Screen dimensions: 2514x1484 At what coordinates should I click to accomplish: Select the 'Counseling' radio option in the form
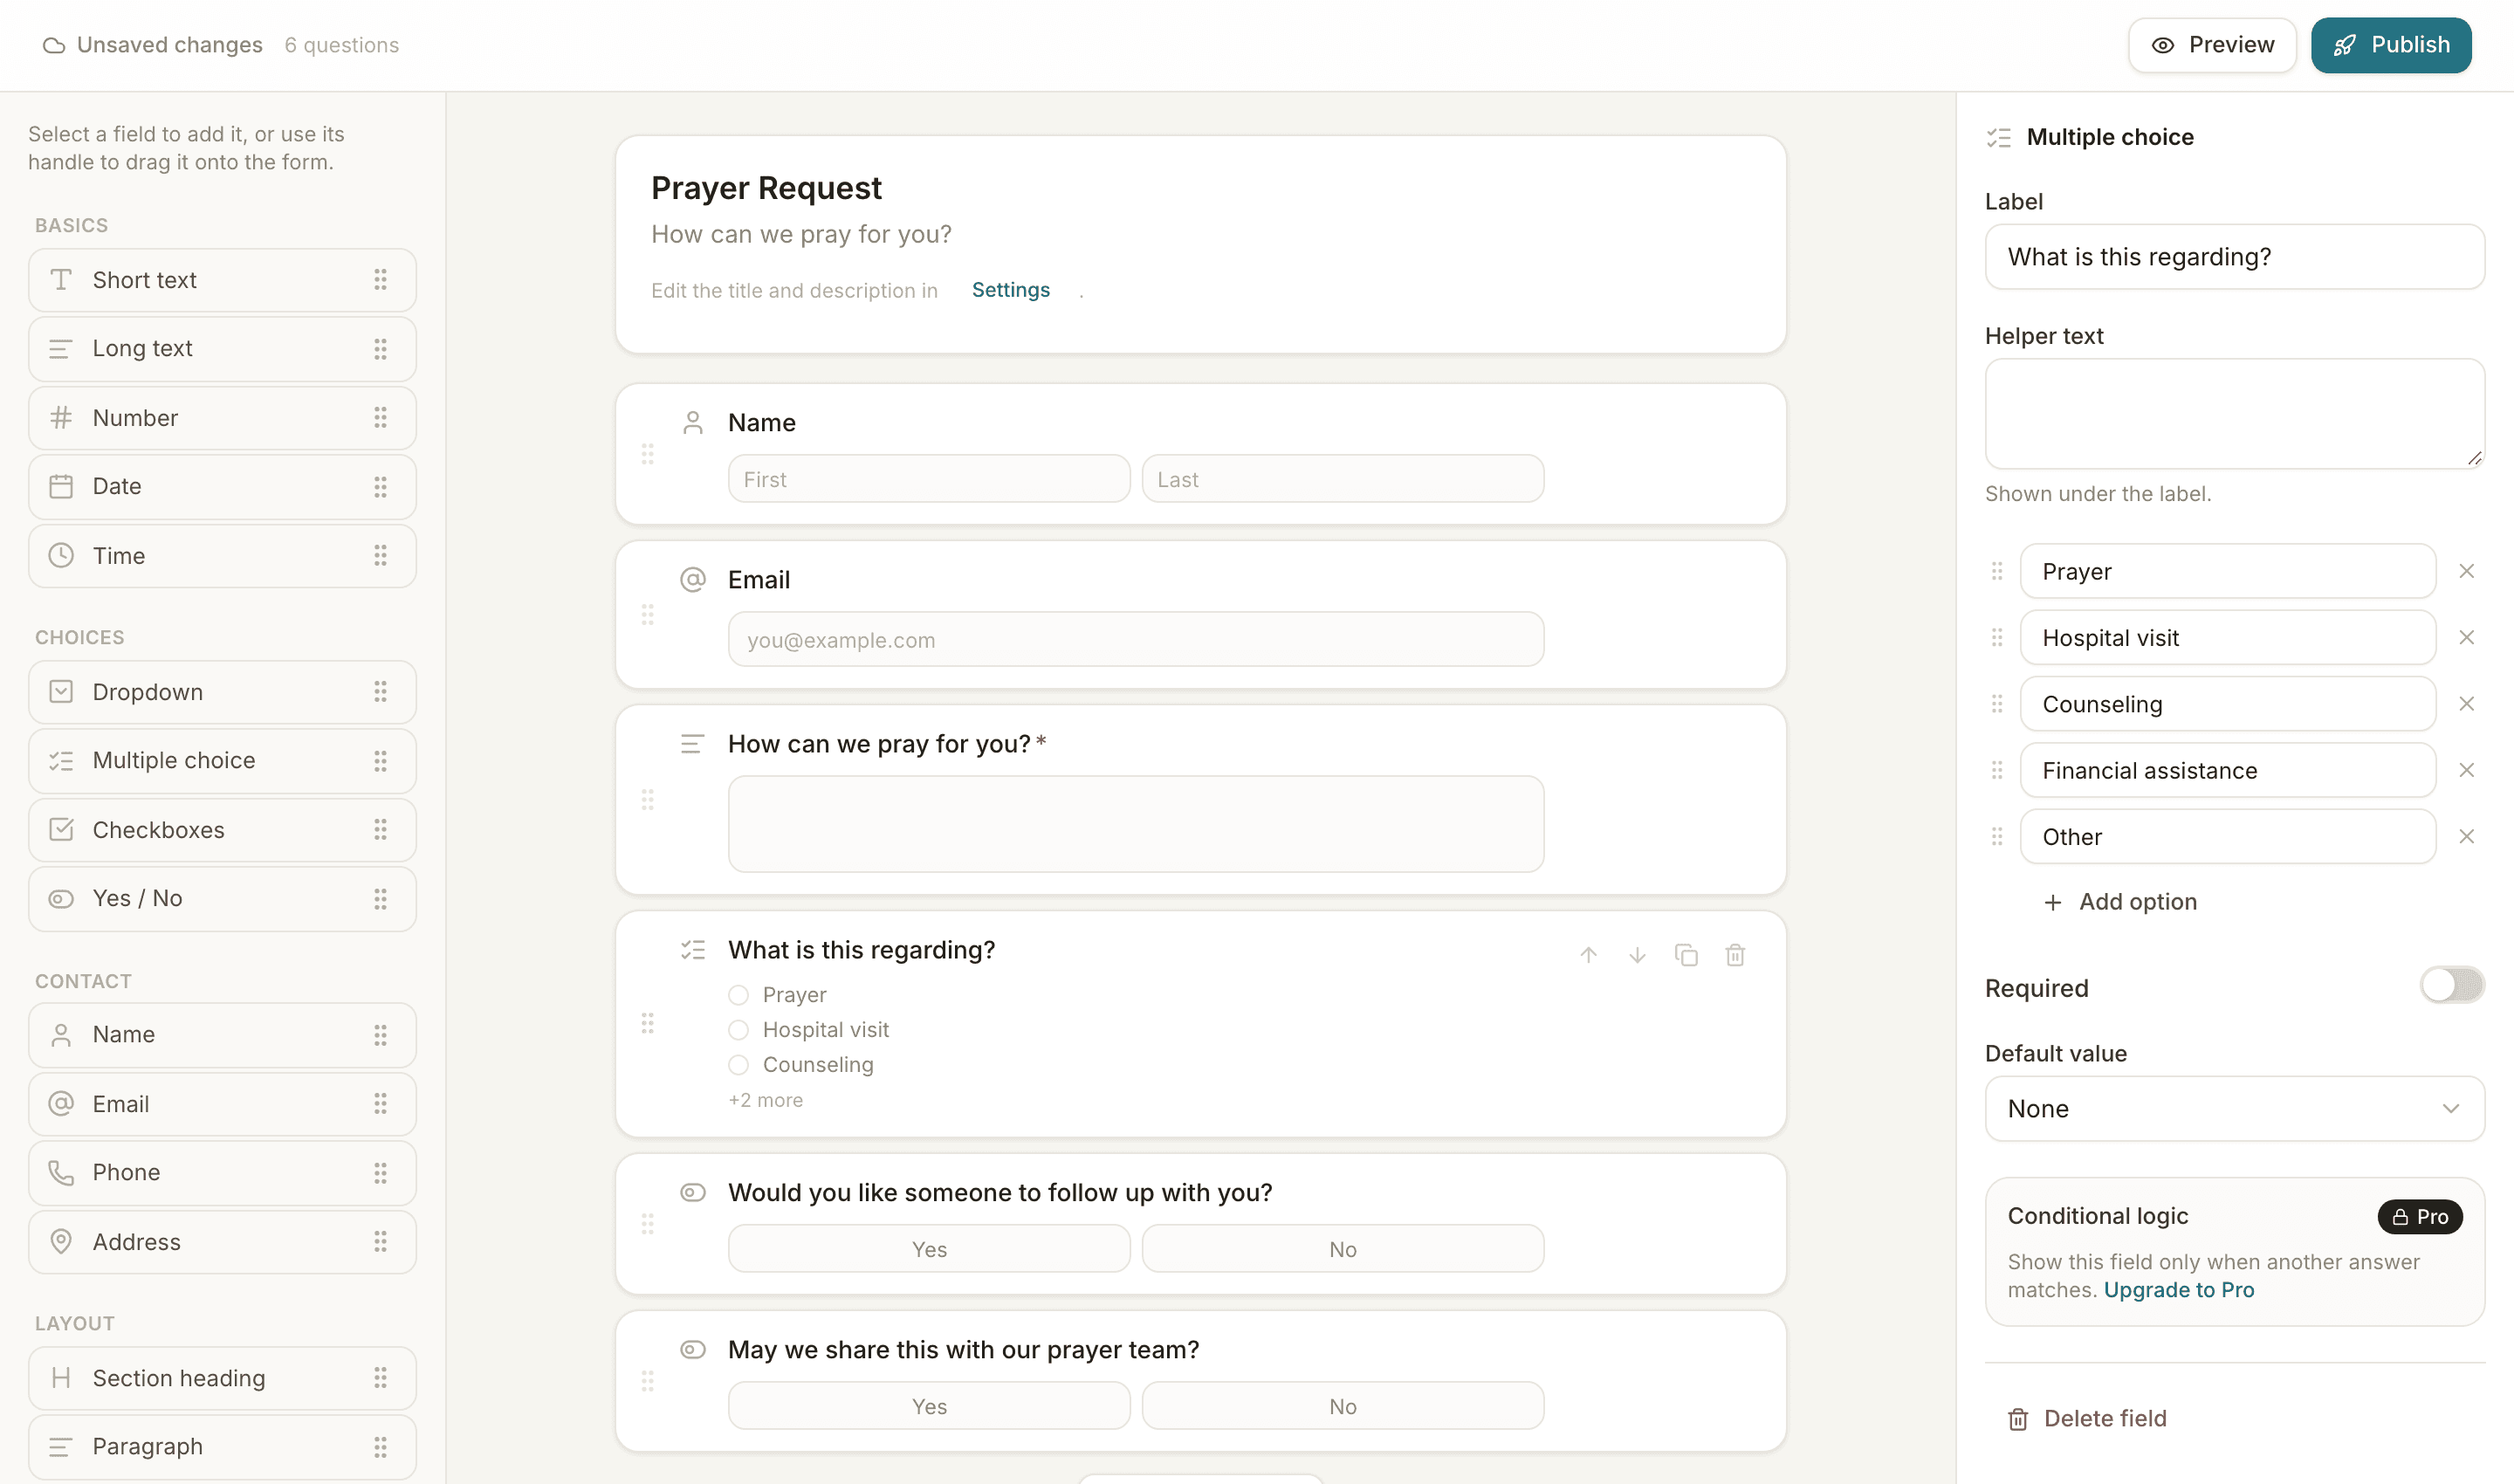[x=738, y=1065]
